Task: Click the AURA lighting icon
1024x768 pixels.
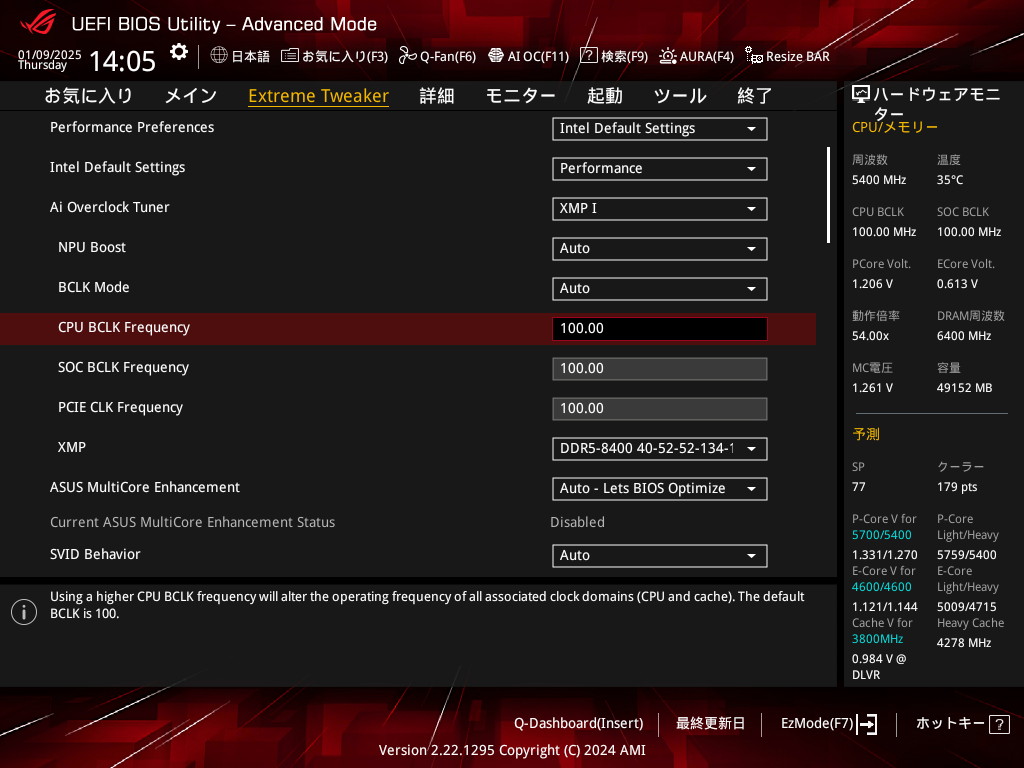Action: click(x=668, y=56)
